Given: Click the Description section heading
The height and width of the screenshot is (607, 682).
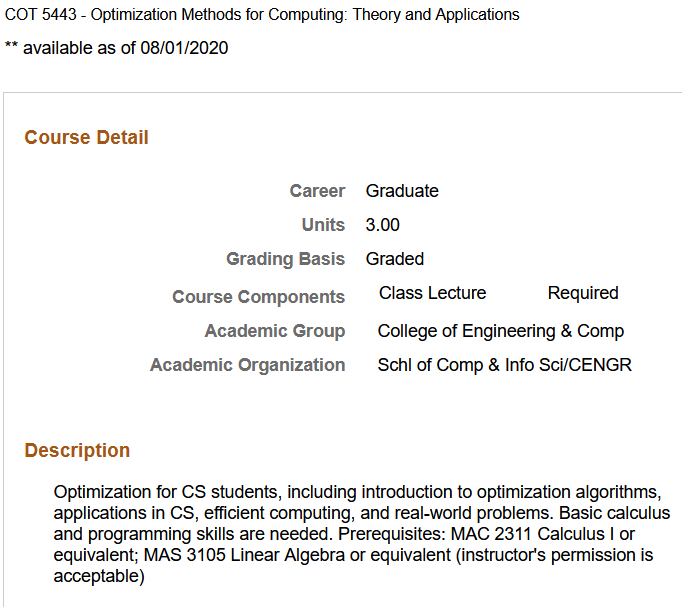Looking at the screenshot, I should tap(77, 451).
